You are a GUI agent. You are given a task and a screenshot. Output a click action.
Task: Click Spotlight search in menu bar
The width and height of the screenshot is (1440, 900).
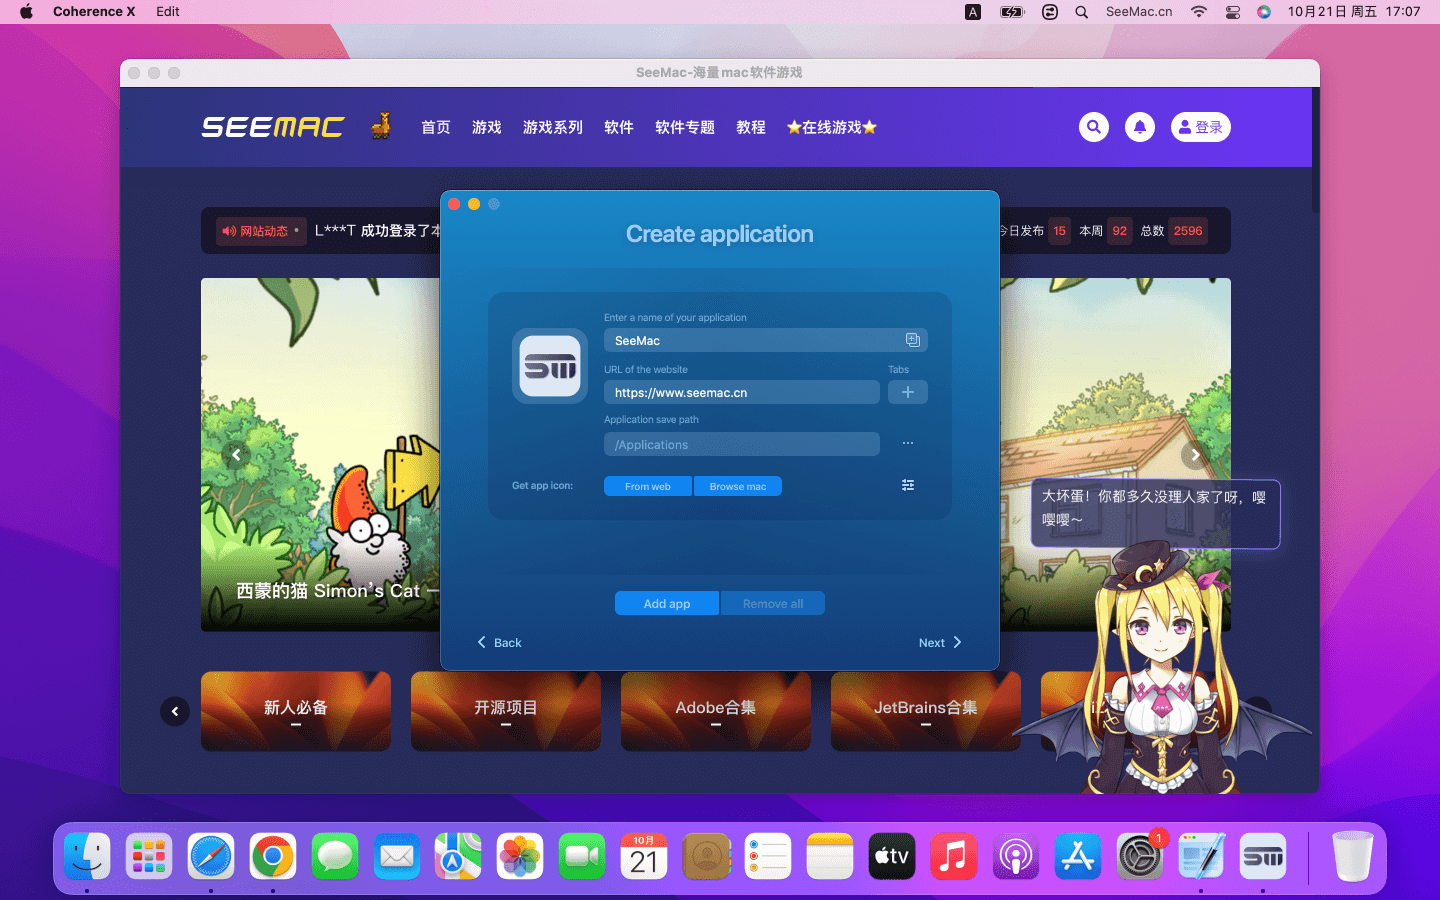click(x=1082, y=12)
